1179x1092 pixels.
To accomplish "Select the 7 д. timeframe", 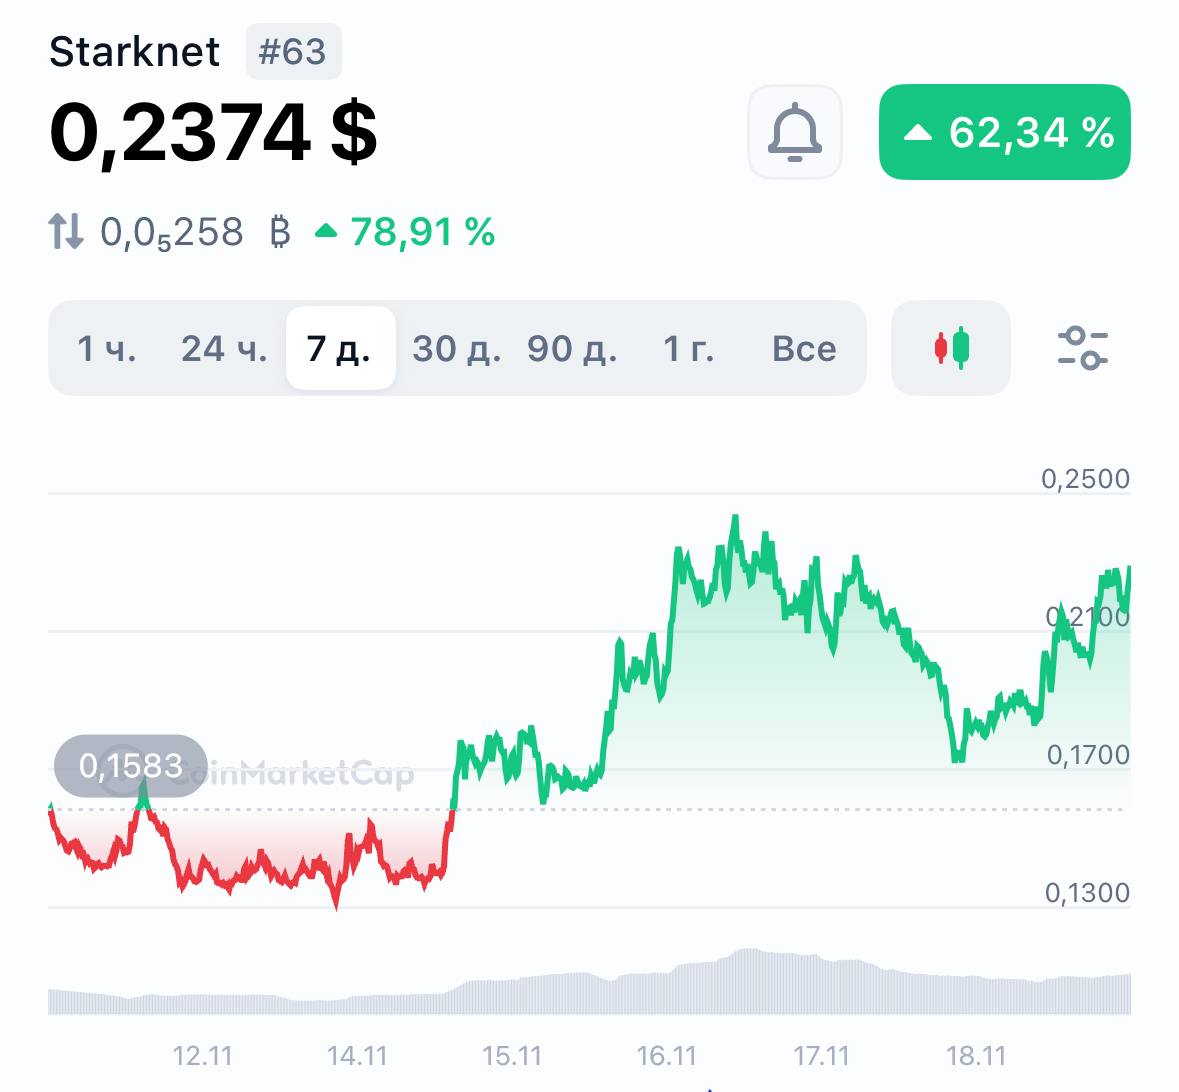I will [340, 348].
